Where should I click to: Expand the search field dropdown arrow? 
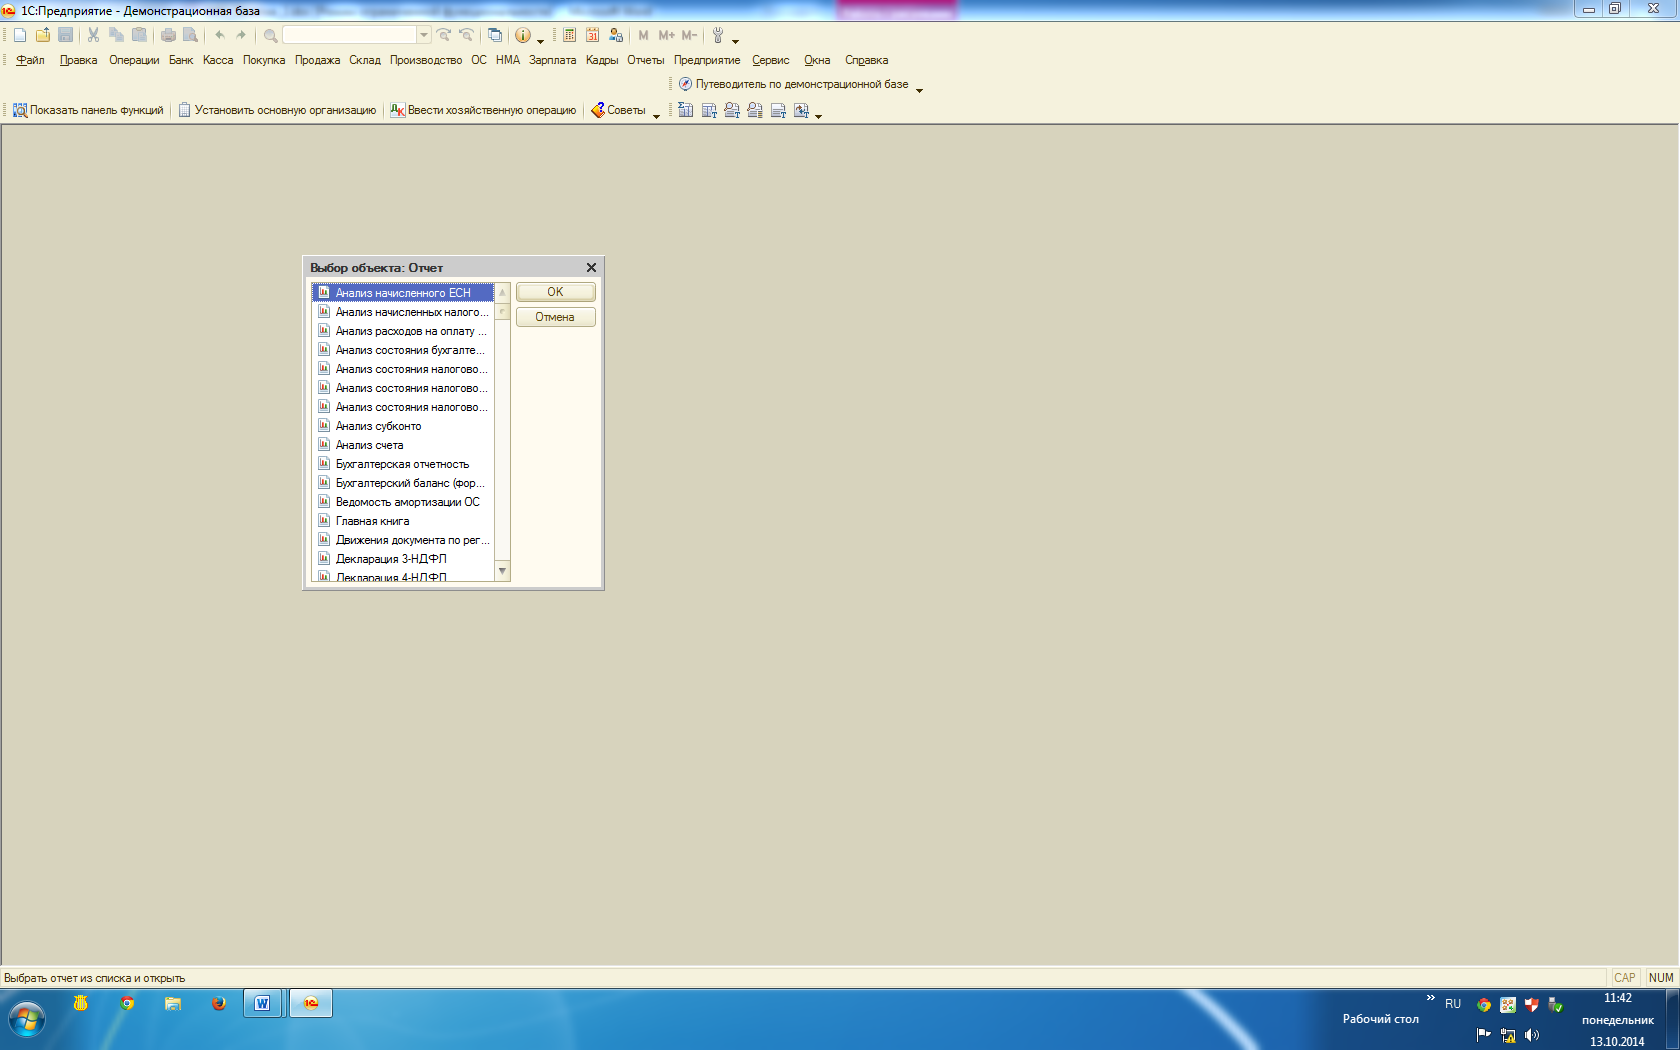424,35
